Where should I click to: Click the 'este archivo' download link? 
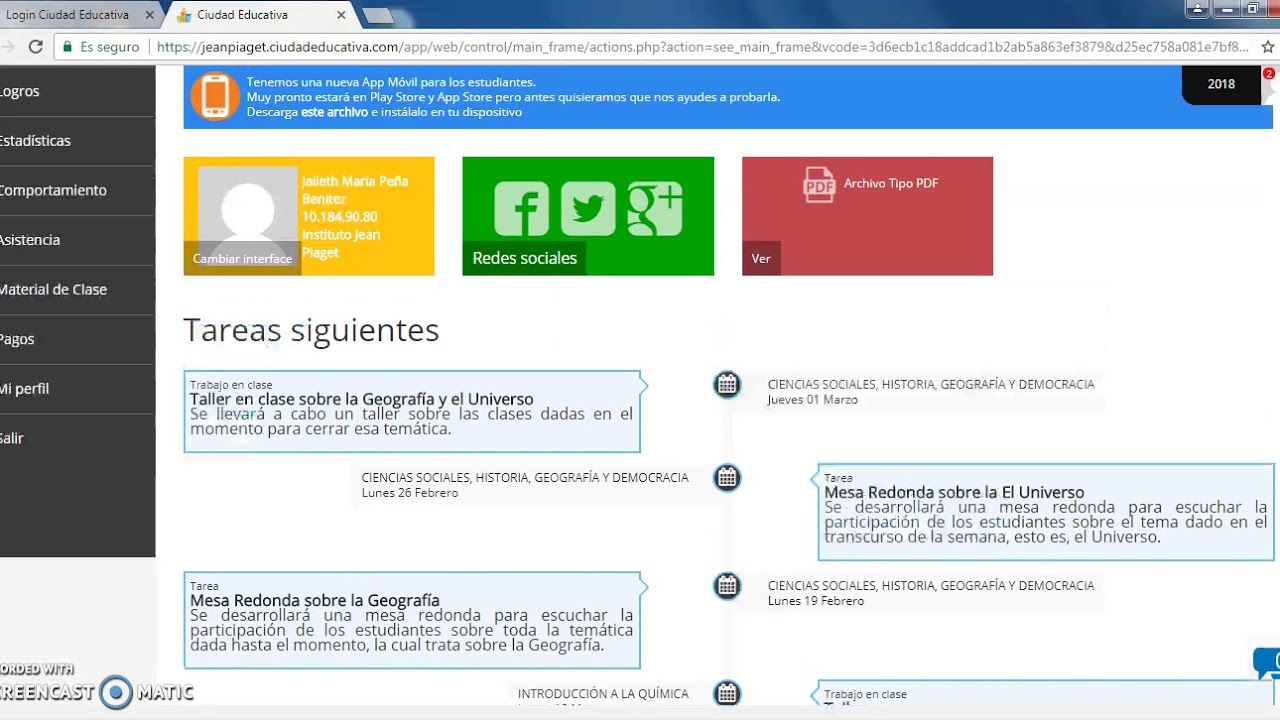click(x=334, y=112)
